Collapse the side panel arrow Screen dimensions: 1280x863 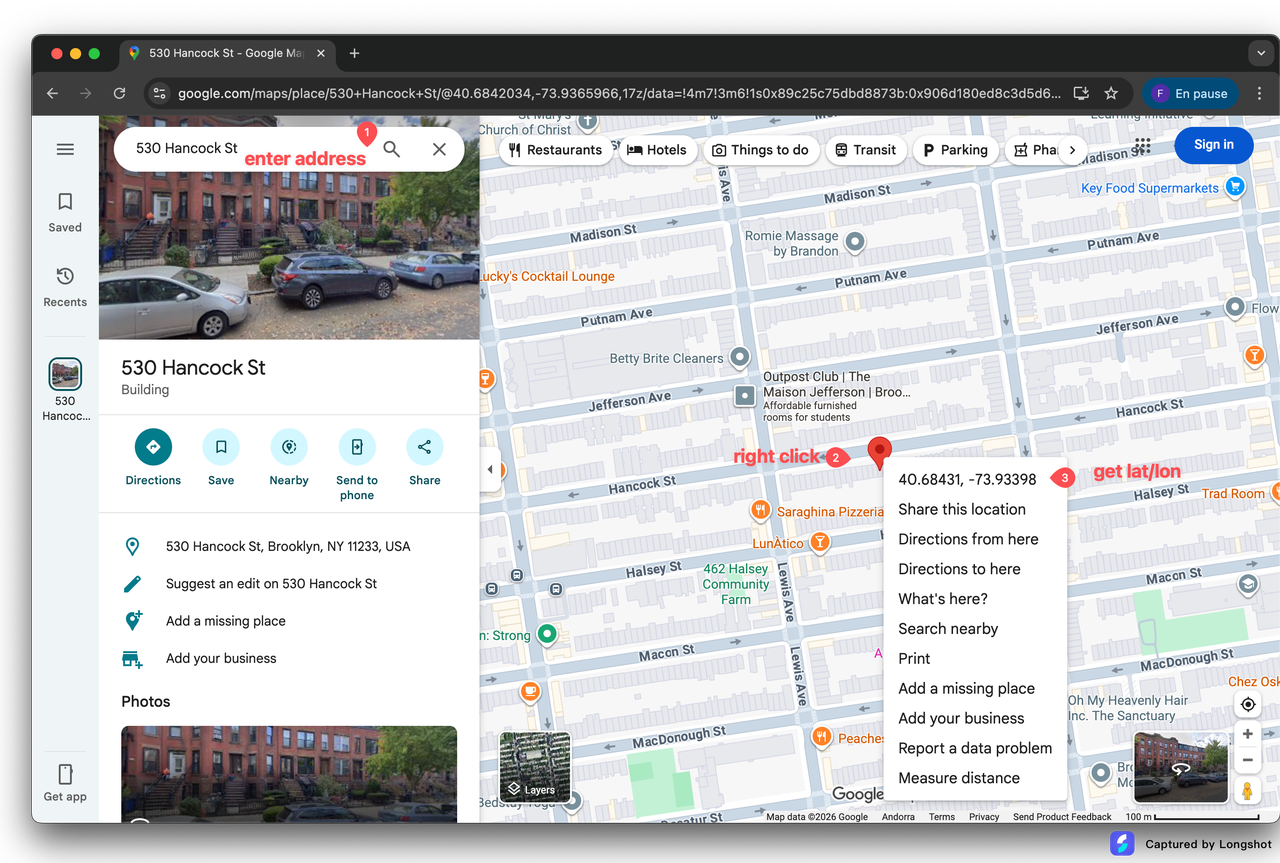(490, 469)
